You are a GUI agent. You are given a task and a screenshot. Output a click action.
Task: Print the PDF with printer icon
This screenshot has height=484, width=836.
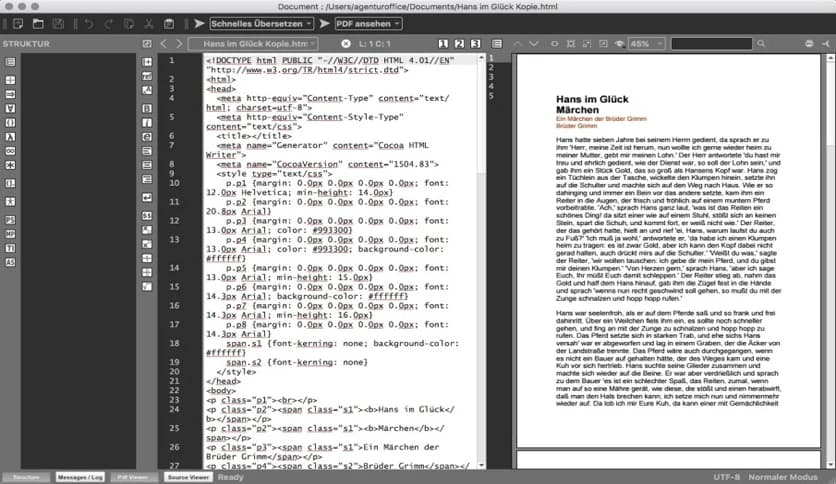(x=809, y=44)
